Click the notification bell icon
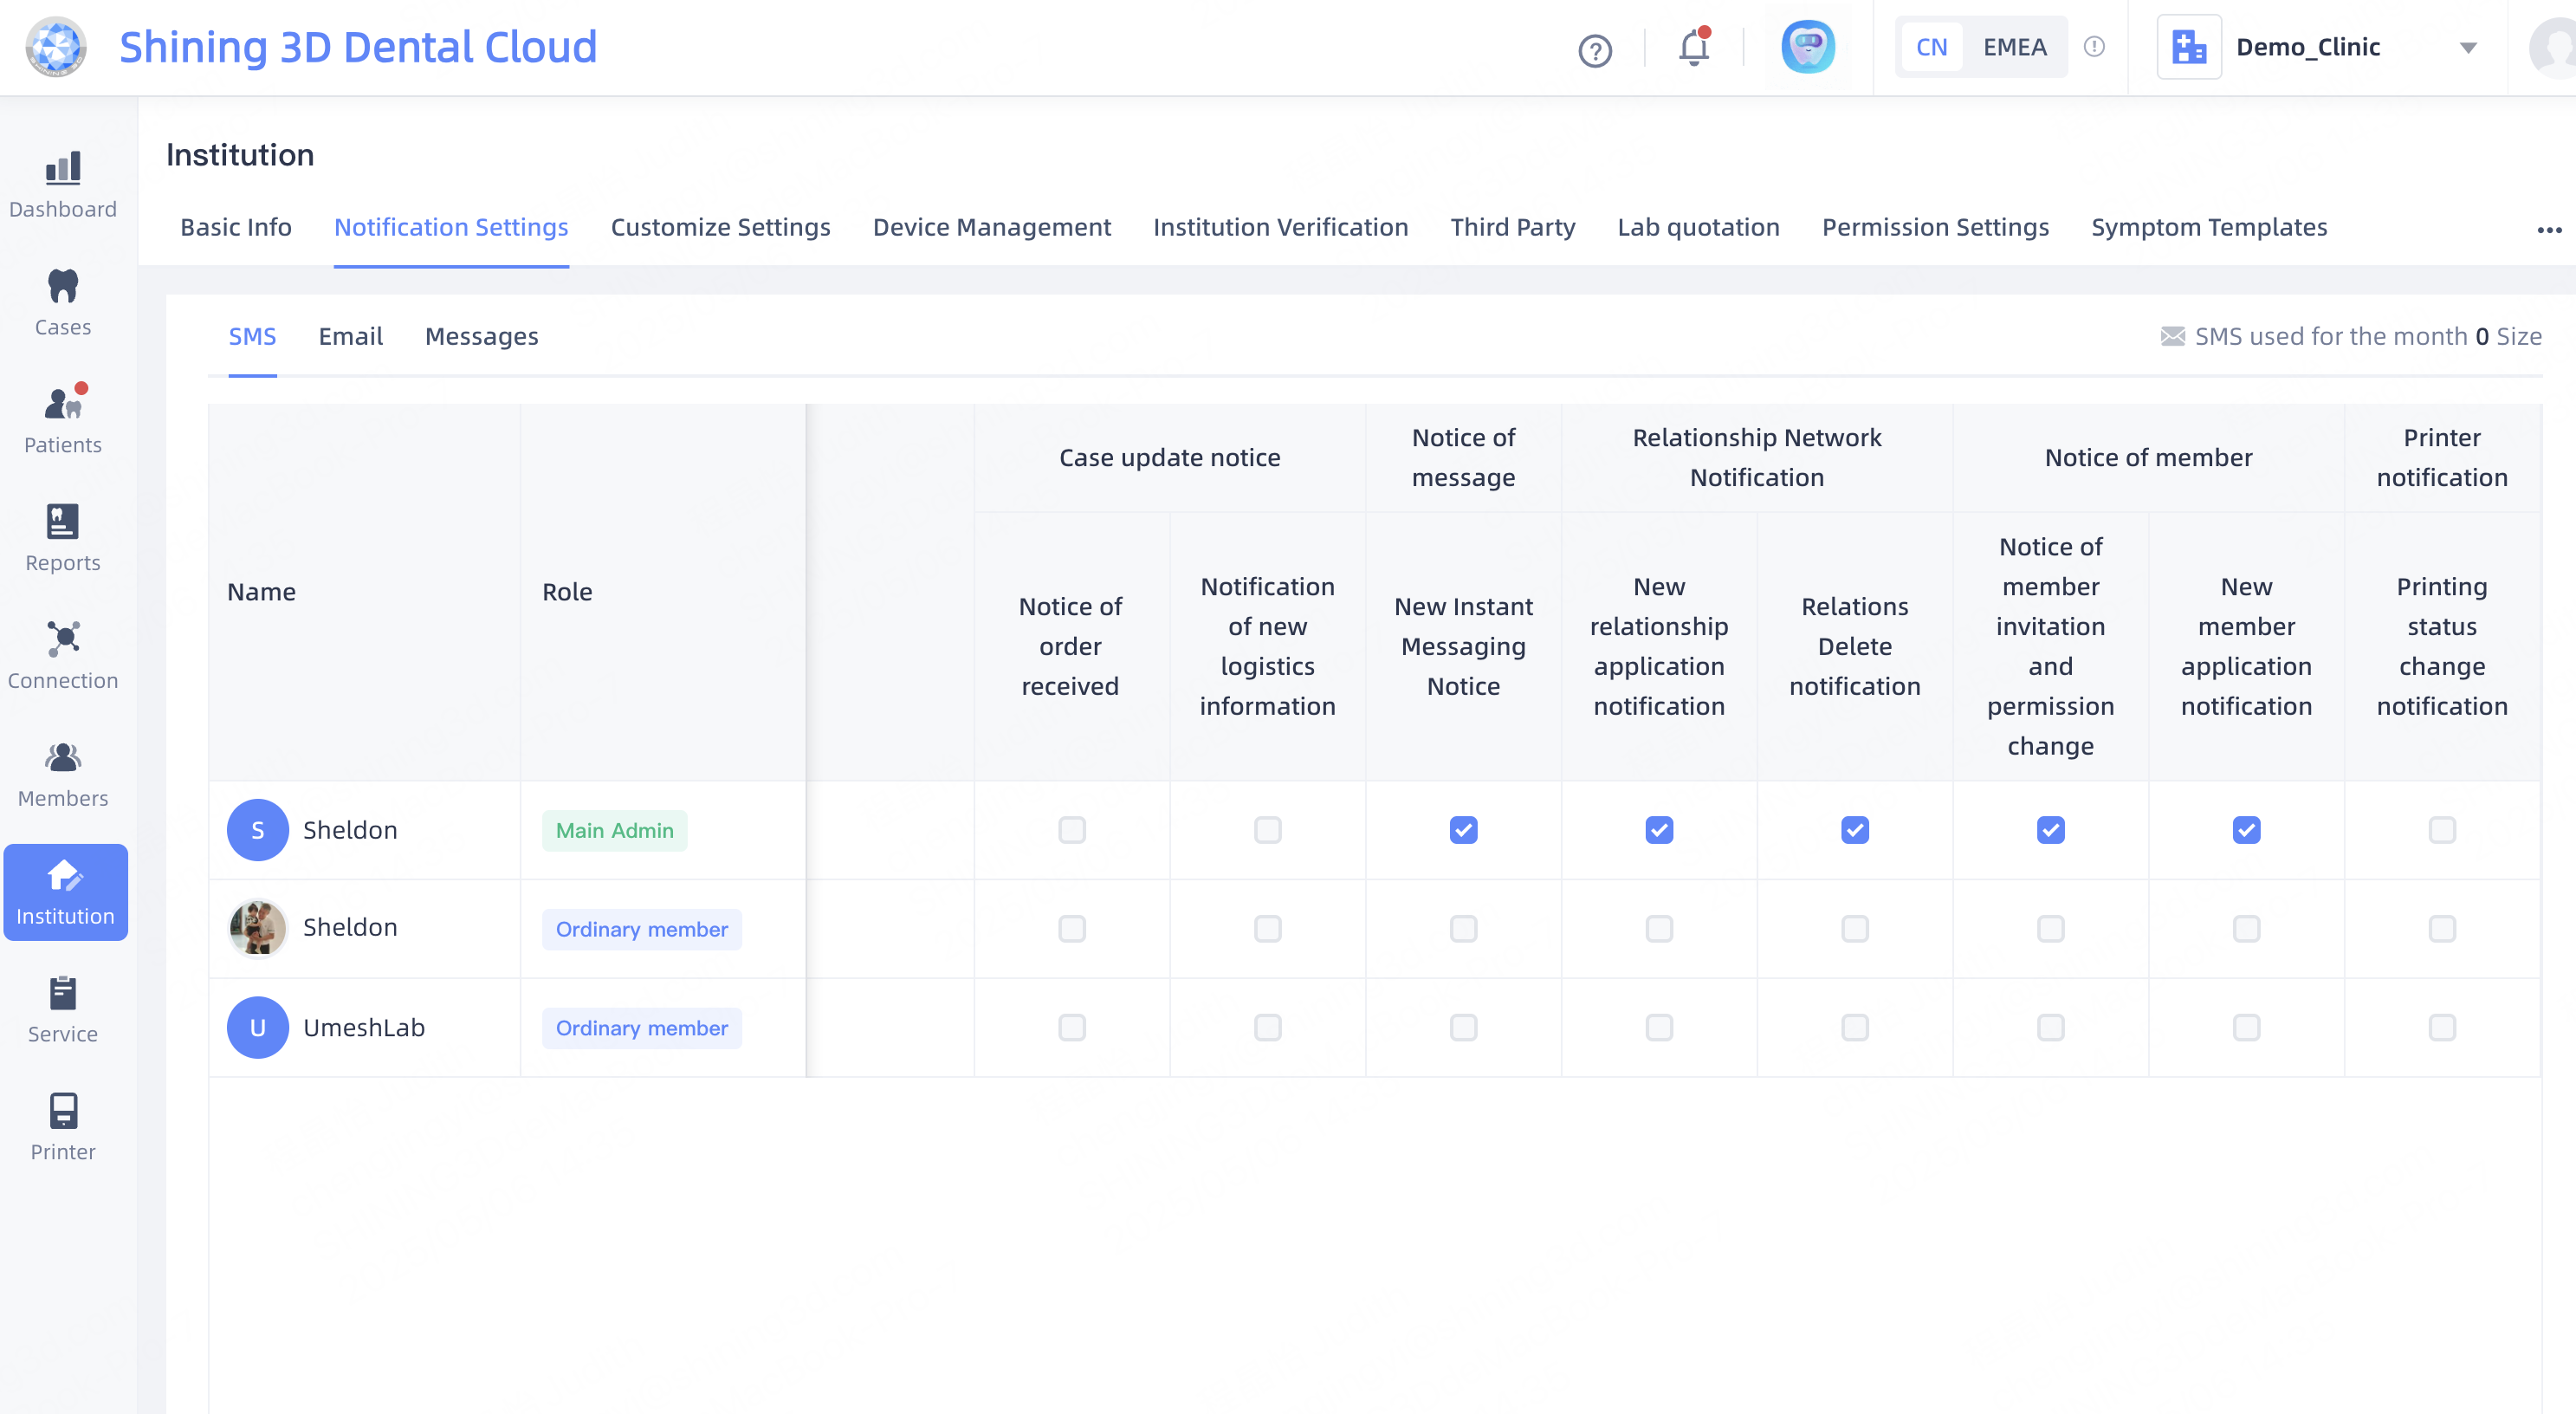2576x1414 pixels. coord(1693,48)
